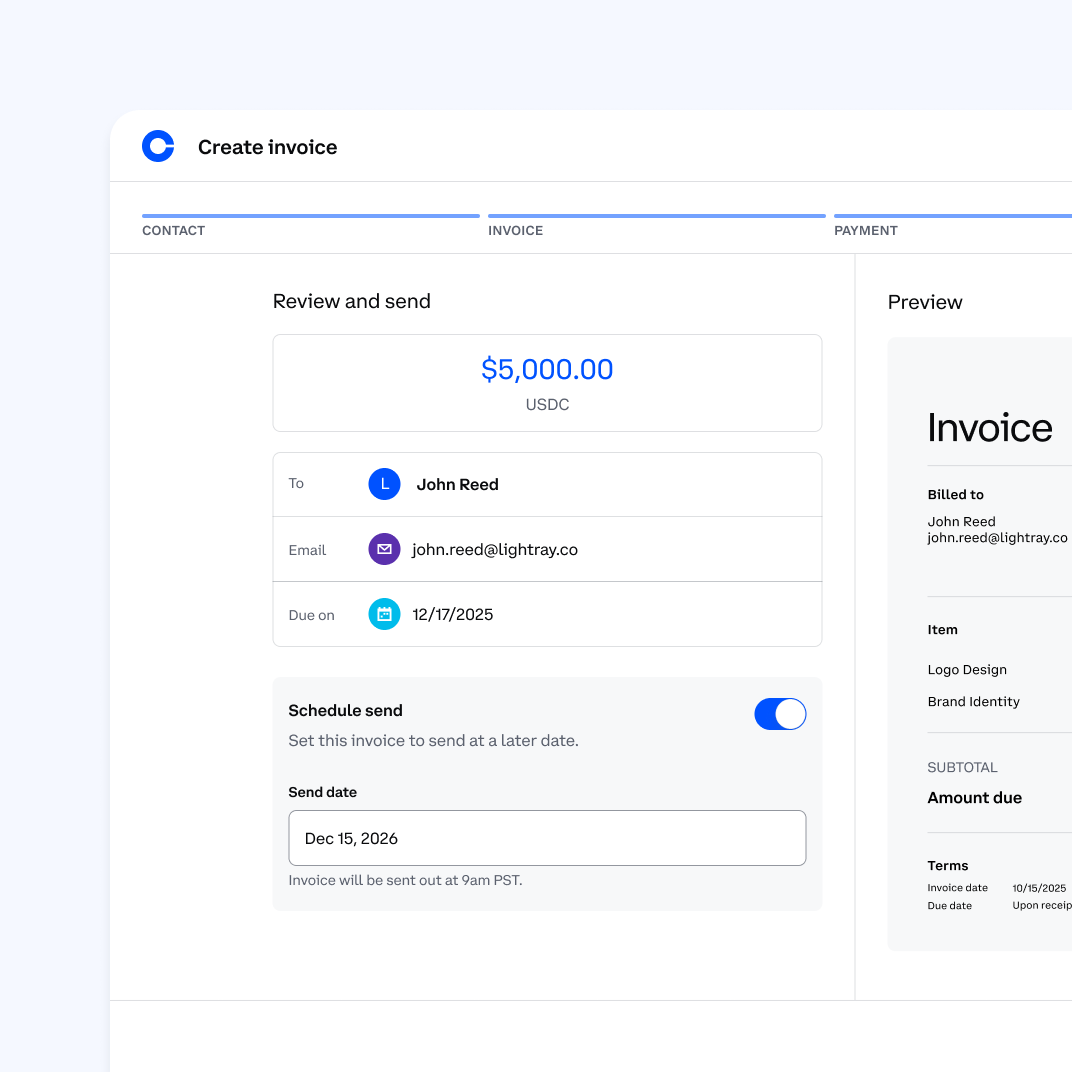Viewport: 1072px width, 1072px height.
Task: Click the invoice date 10/15/2025 in preview
Action: point(1039,888)
